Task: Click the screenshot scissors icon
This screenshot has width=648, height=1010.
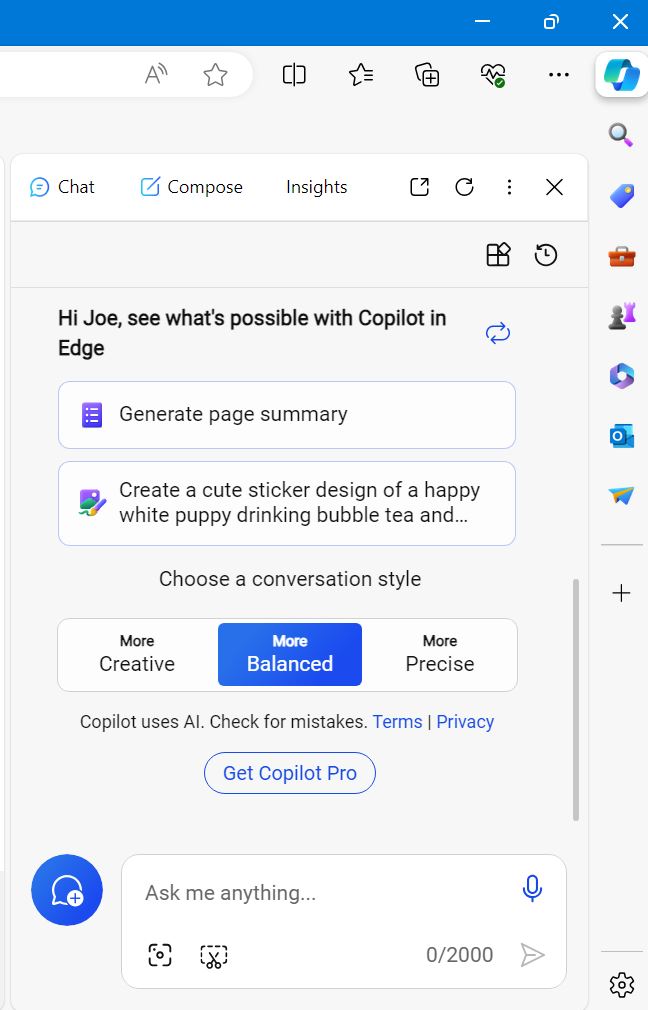Action: [x=214, y=956]
